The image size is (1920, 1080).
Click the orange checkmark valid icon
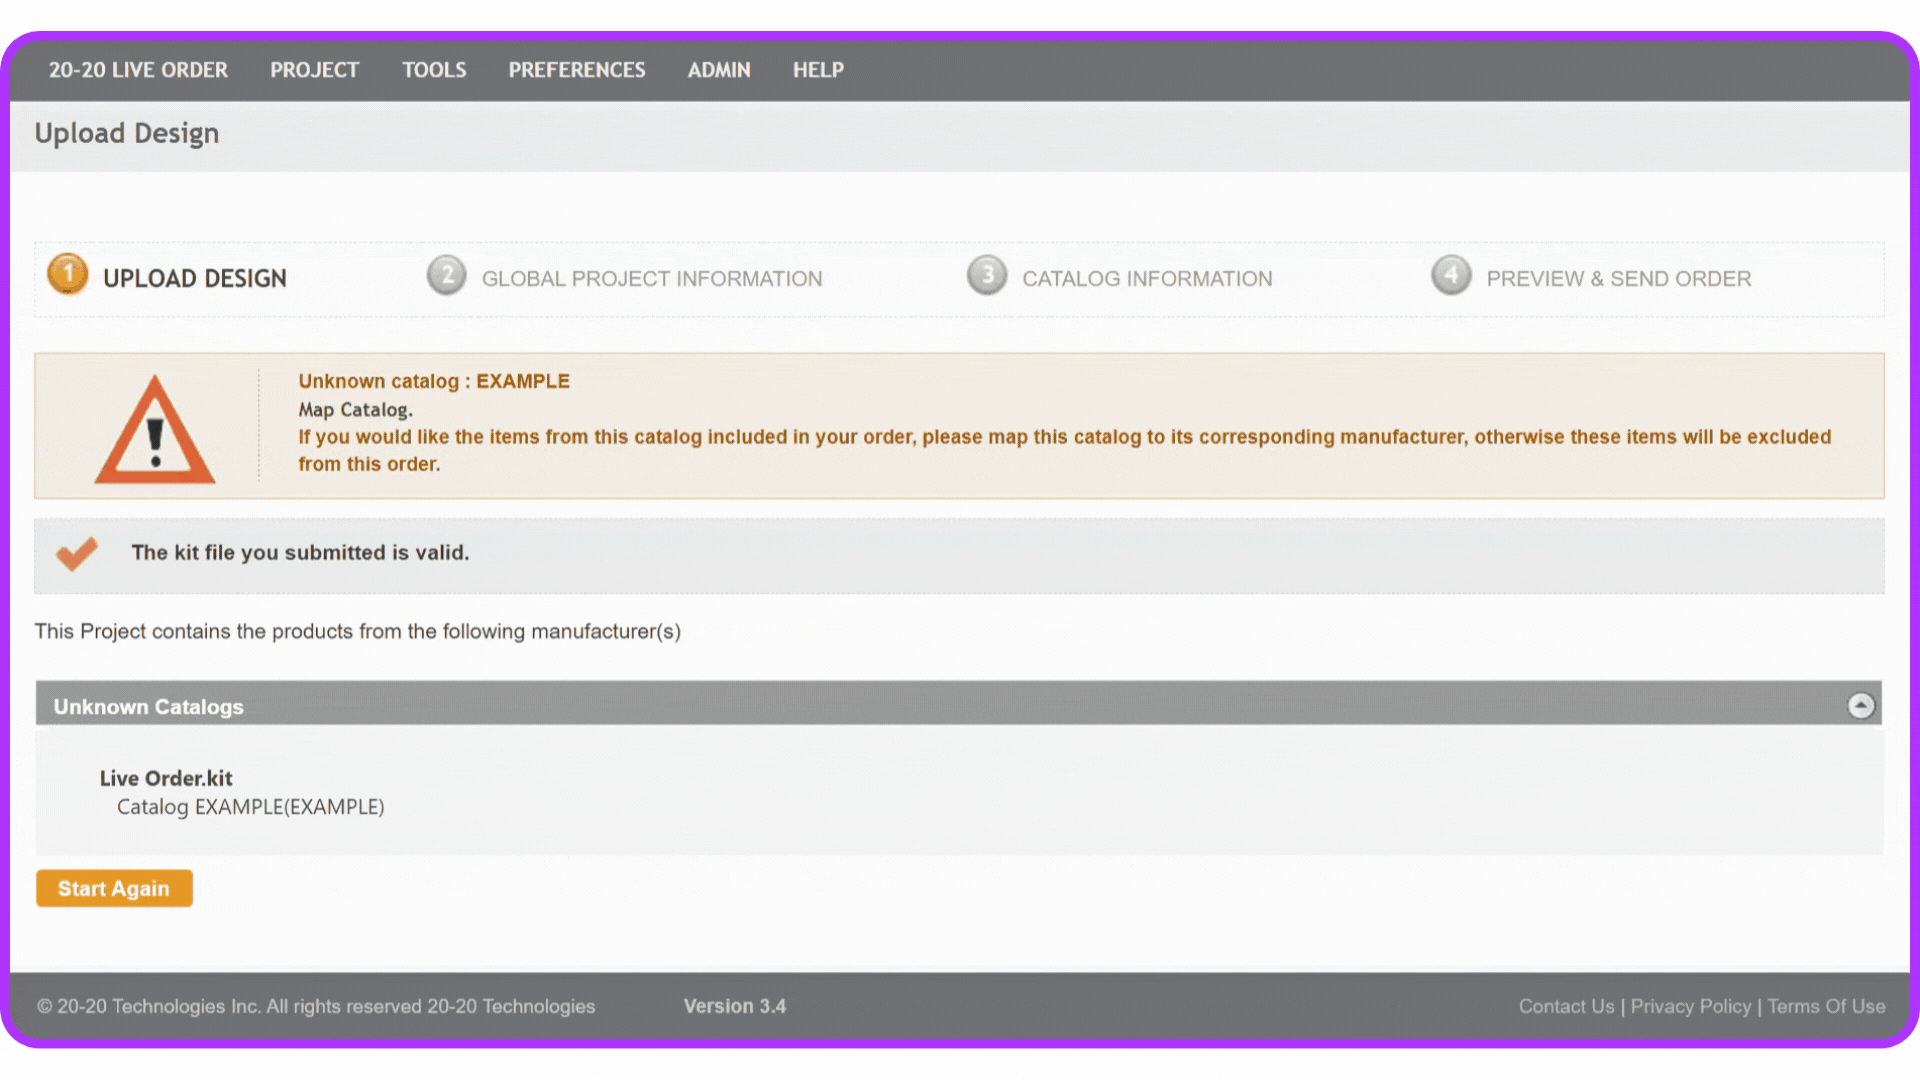(77, 553)
